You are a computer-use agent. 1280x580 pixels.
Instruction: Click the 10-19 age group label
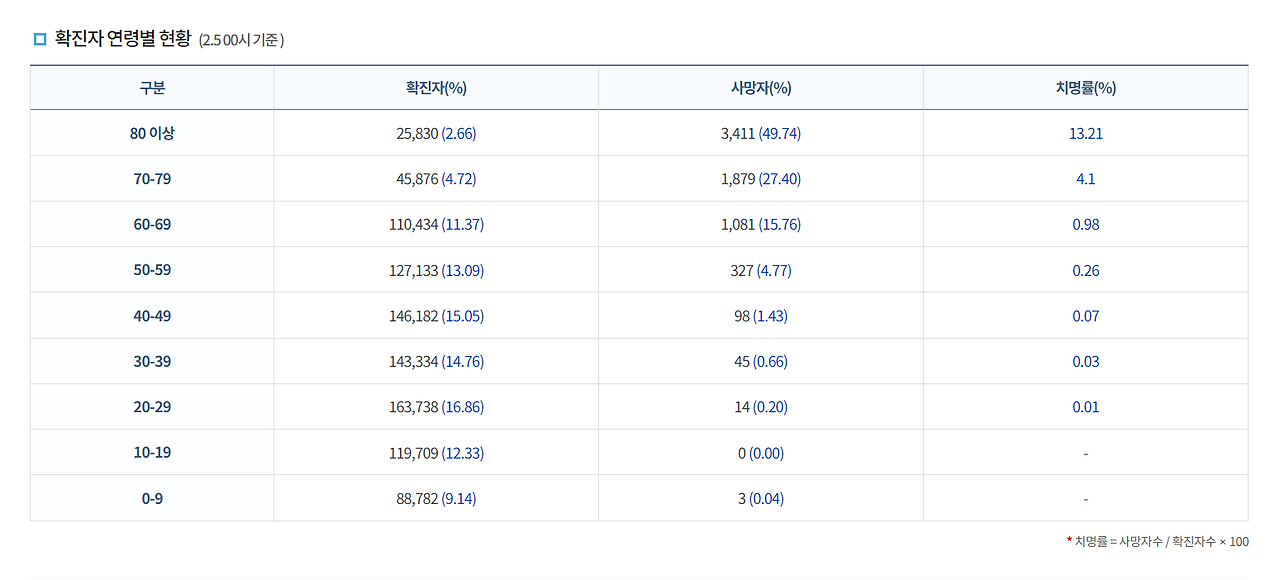[152, 453]
